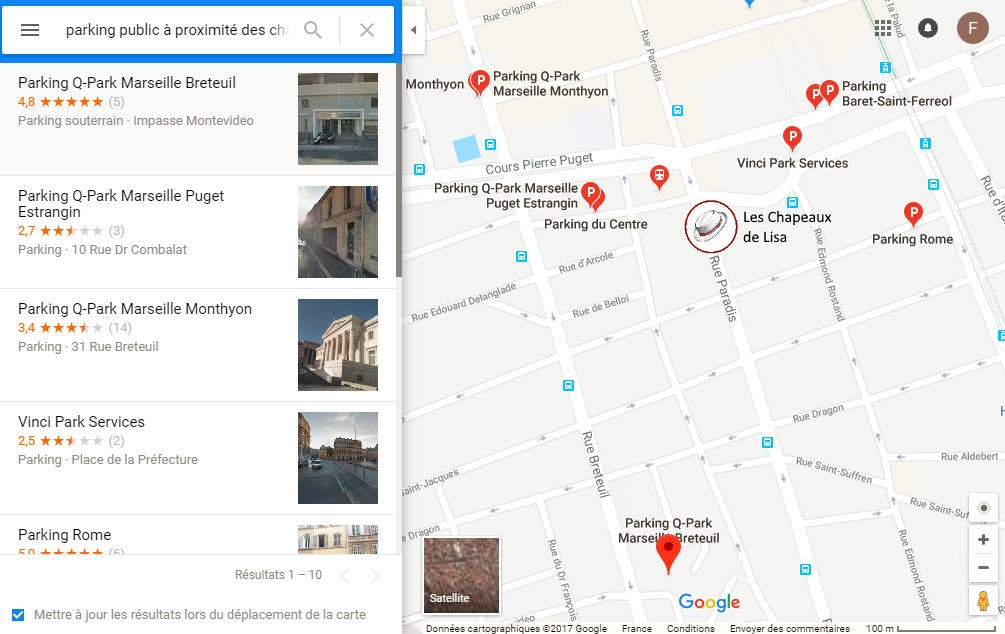
Task: Open Parking Q-Park Marseille Monthyon result
Action: (198, 345)
